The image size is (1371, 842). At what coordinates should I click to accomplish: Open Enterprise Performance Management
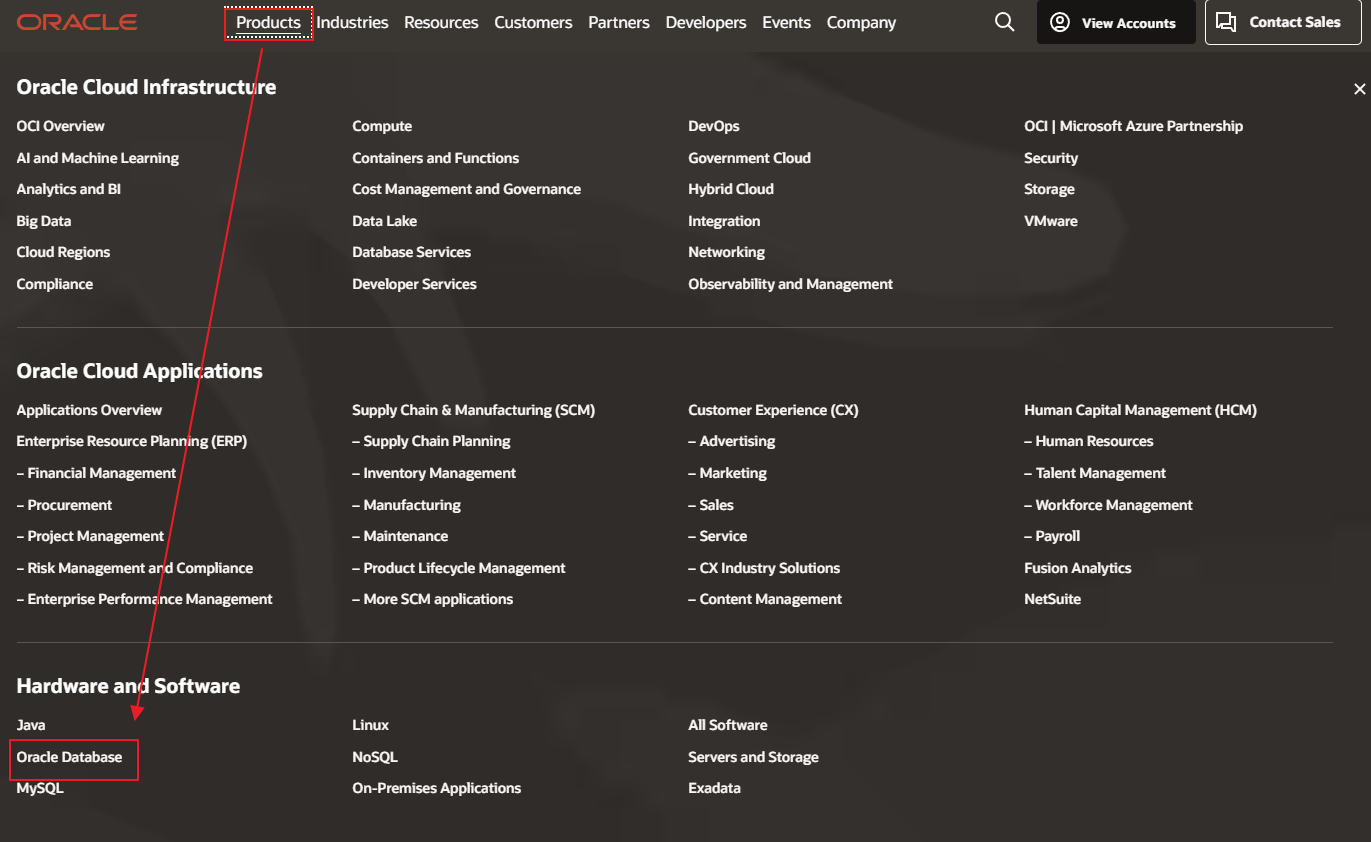coord(145,599)
